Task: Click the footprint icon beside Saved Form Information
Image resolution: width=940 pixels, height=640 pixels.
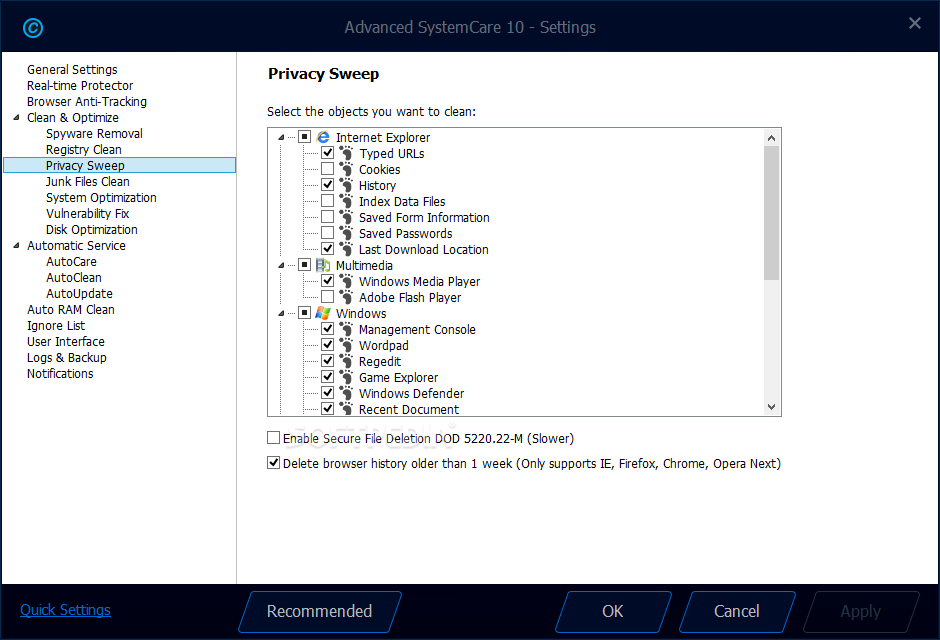Action: pyautogui.click(x=346, y=217)
